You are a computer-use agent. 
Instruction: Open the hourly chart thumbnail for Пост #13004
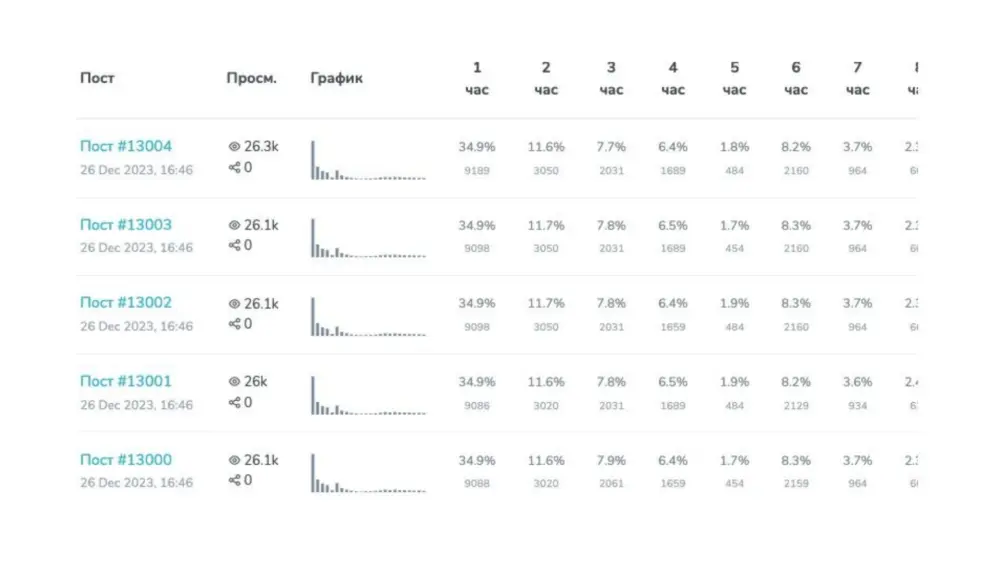[368, 160]
